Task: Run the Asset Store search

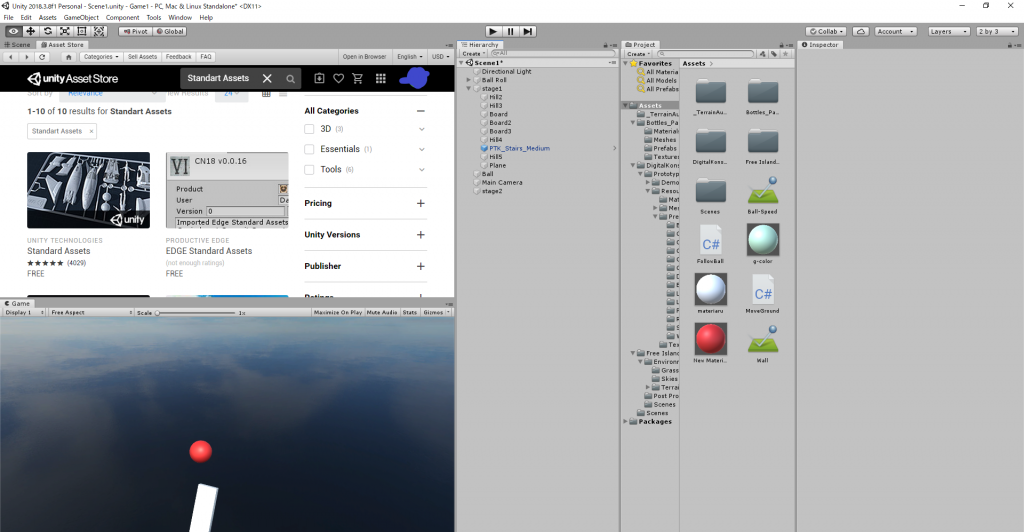Action: pyautogui.click(x=290, y=78)
